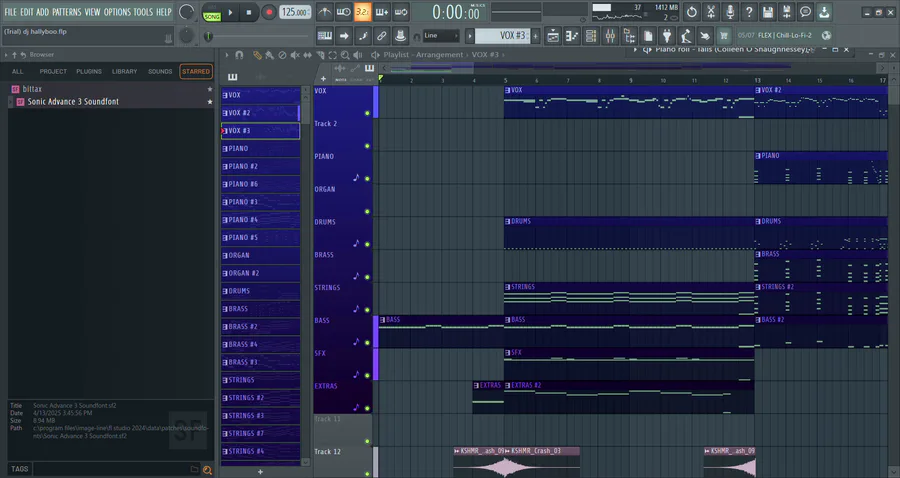
Task: Click the red record button
Action: click(x=268, y=12)
